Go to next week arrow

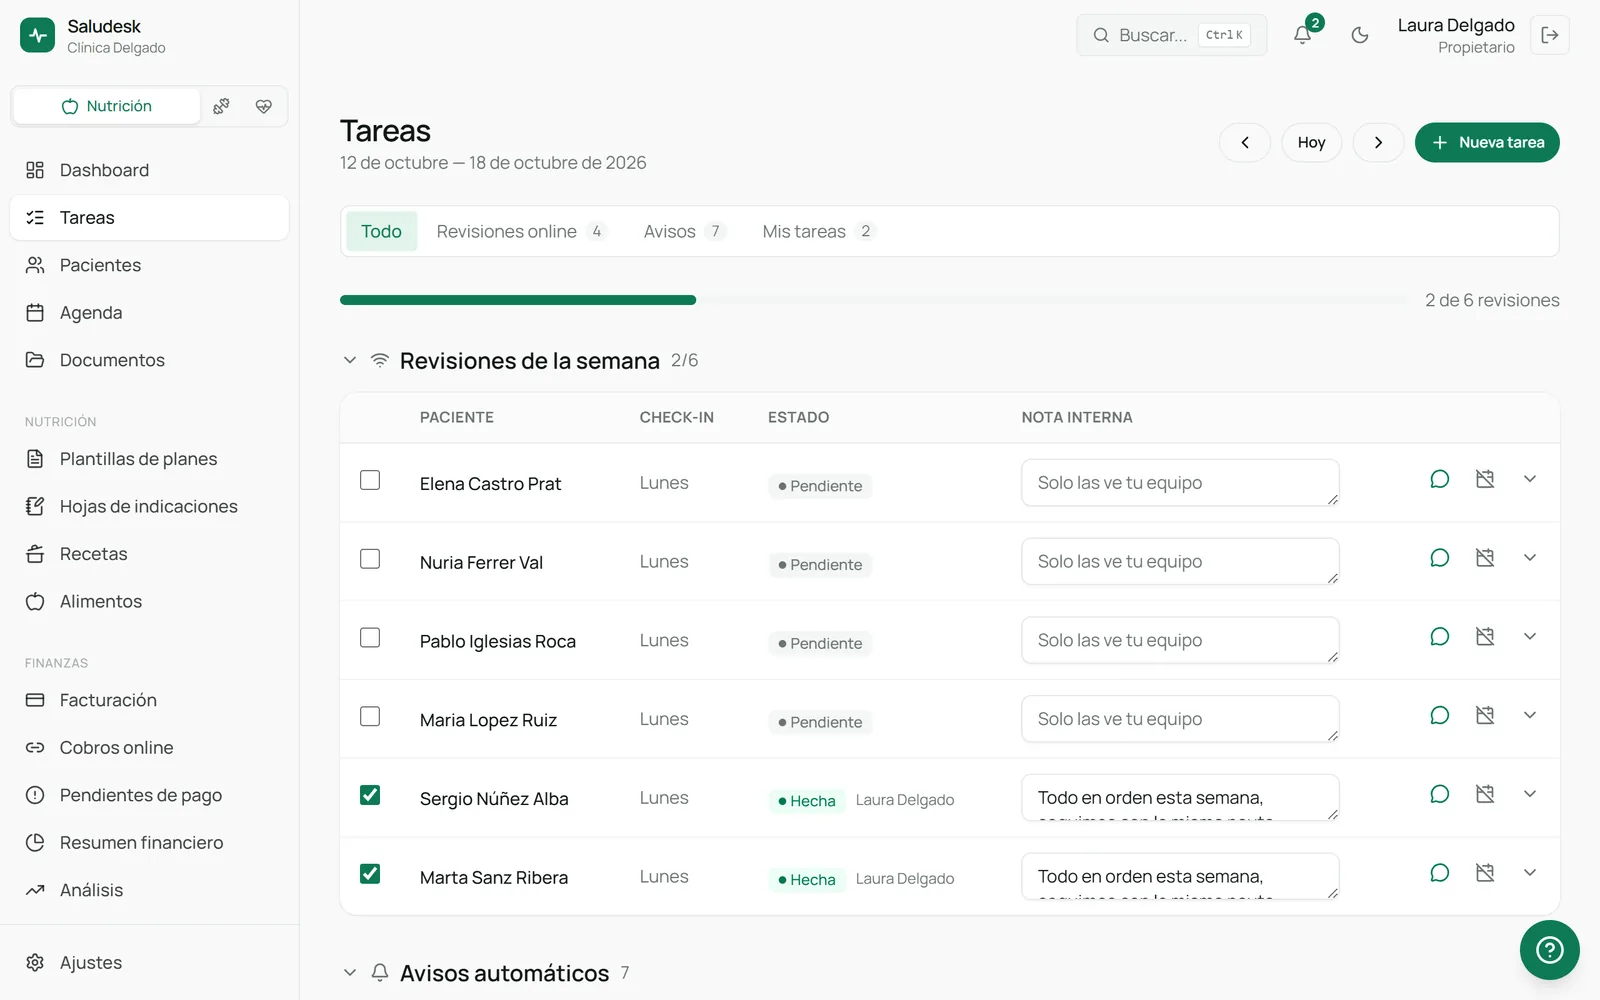pos(1378,142)
